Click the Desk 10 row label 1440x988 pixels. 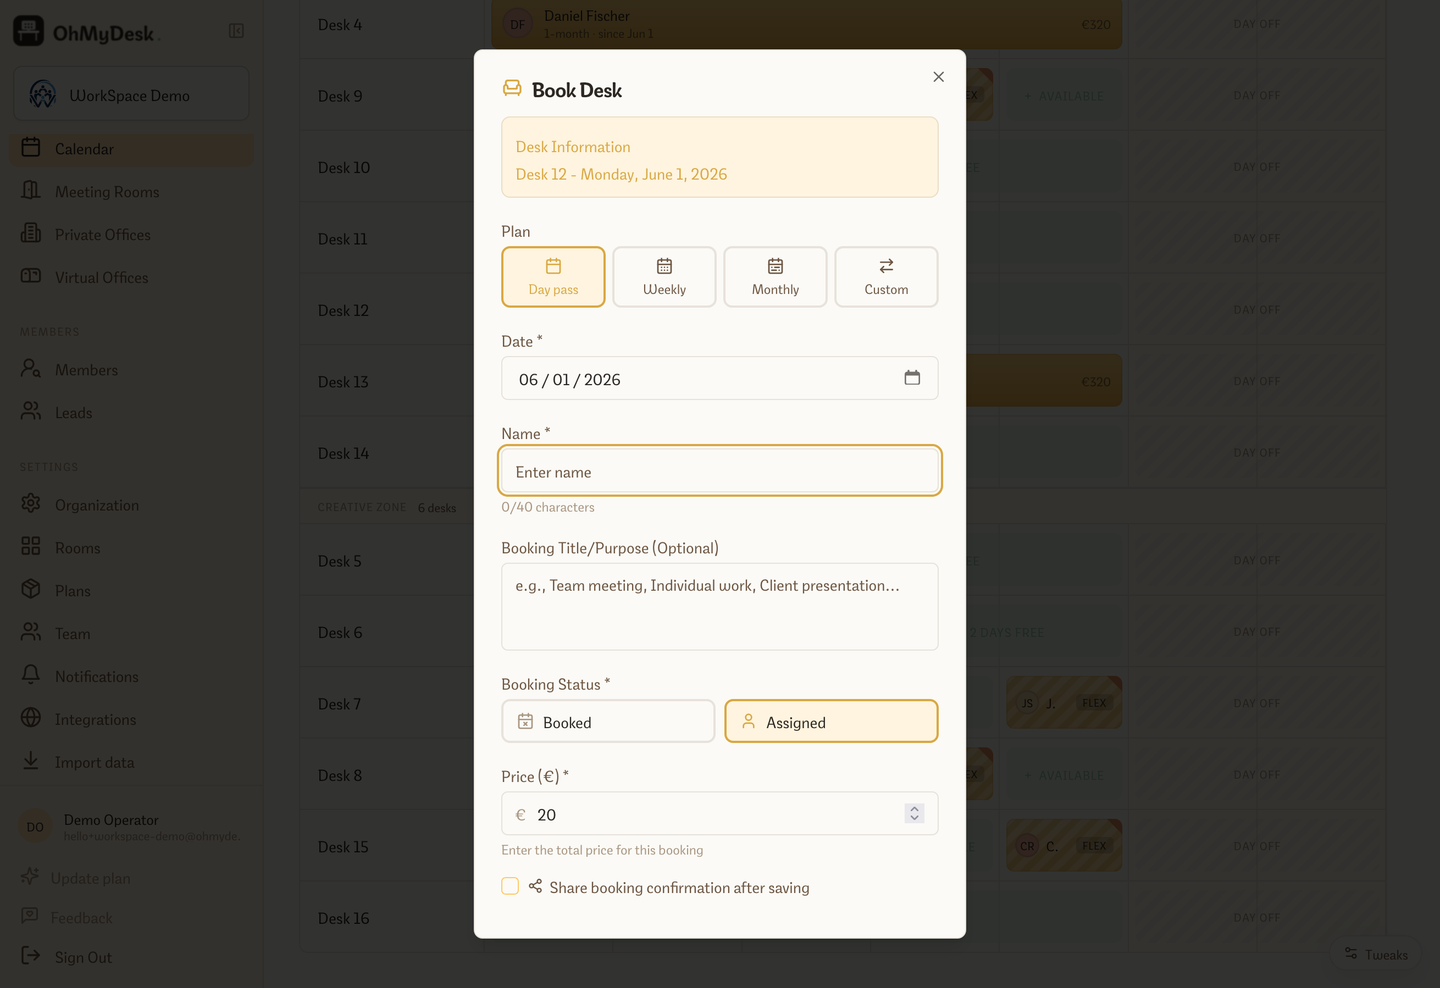[x=343, y=168]
